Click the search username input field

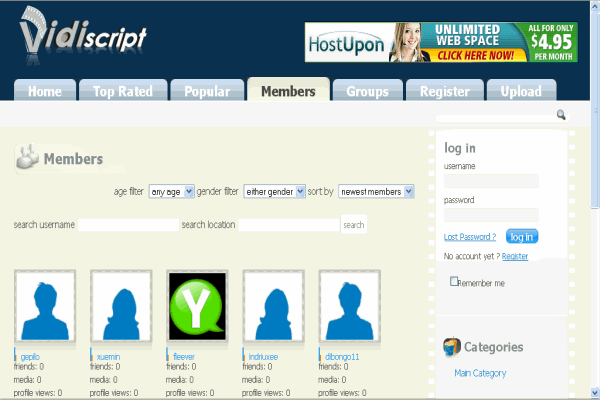click(128, 225)
